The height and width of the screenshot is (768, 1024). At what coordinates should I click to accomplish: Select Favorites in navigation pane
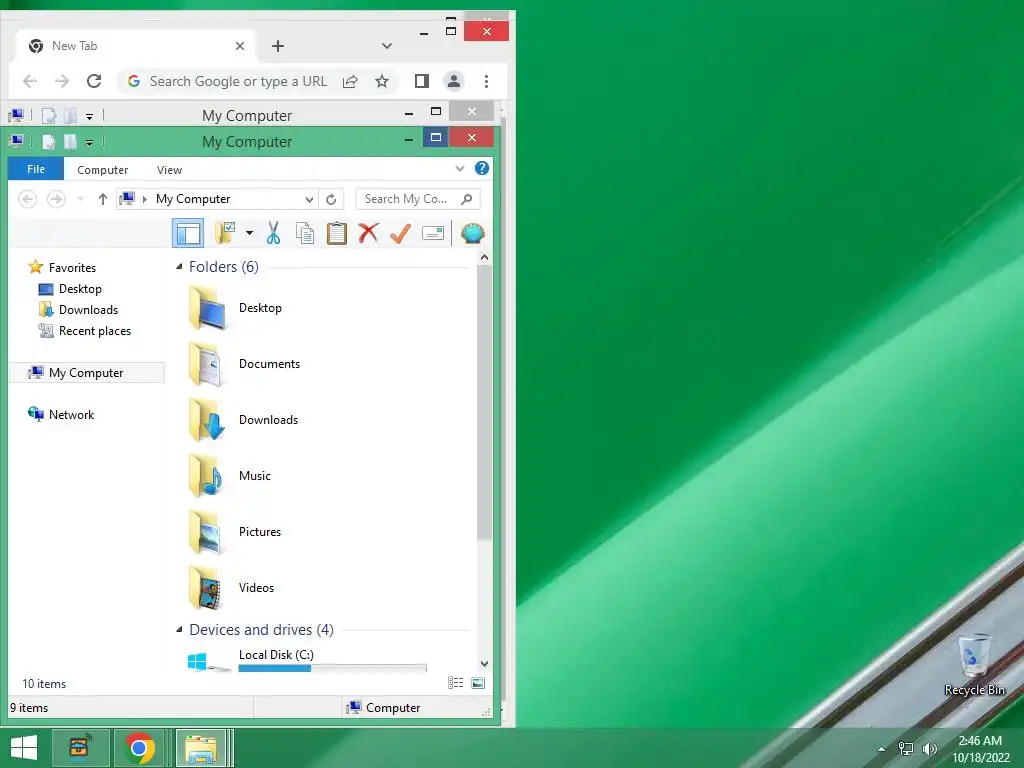click(72, 267)
